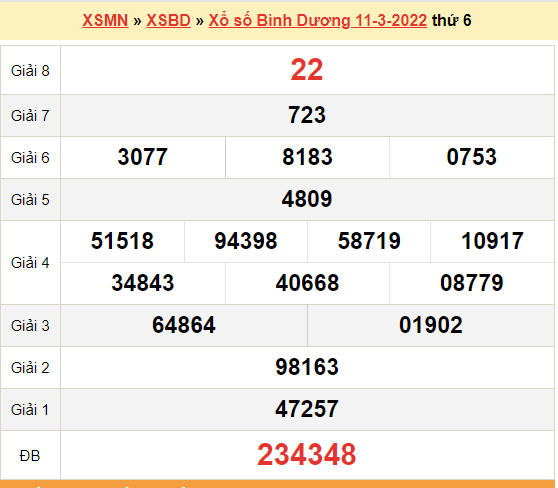This screenshot has width=558, height=488.
Task: Click the 'Giải 1' row label
Action: pos(30,409)
